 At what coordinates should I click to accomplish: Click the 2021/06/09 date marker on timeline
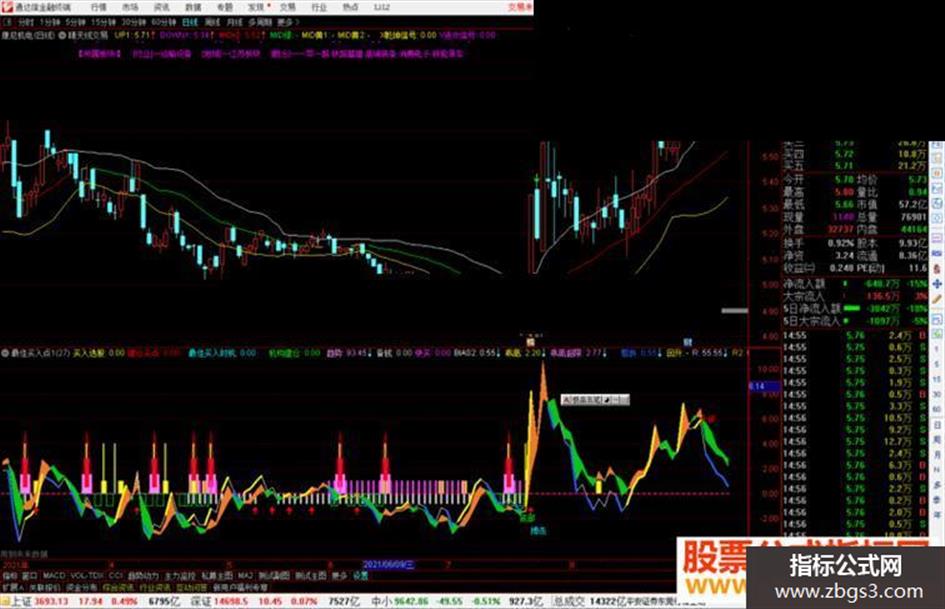pyautogui.click(x=388, y=565)
